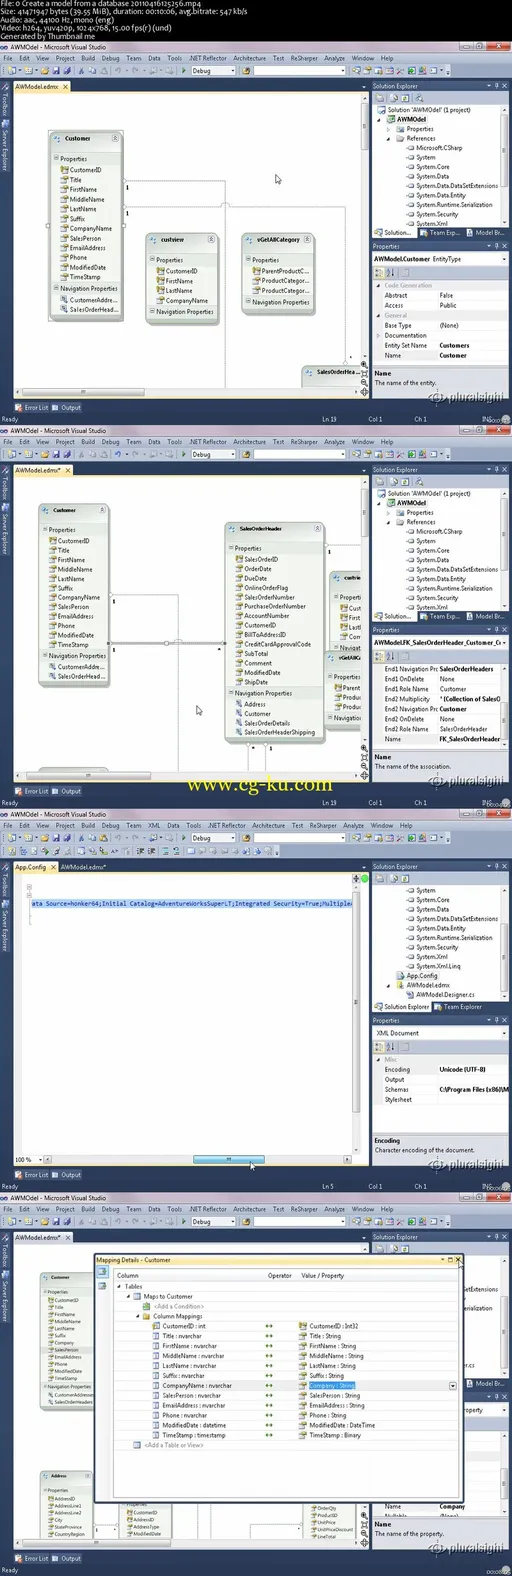Collapse Navigation Properties section of custview entity
The height and width of the screenshot is (1576, 512).
152,311
